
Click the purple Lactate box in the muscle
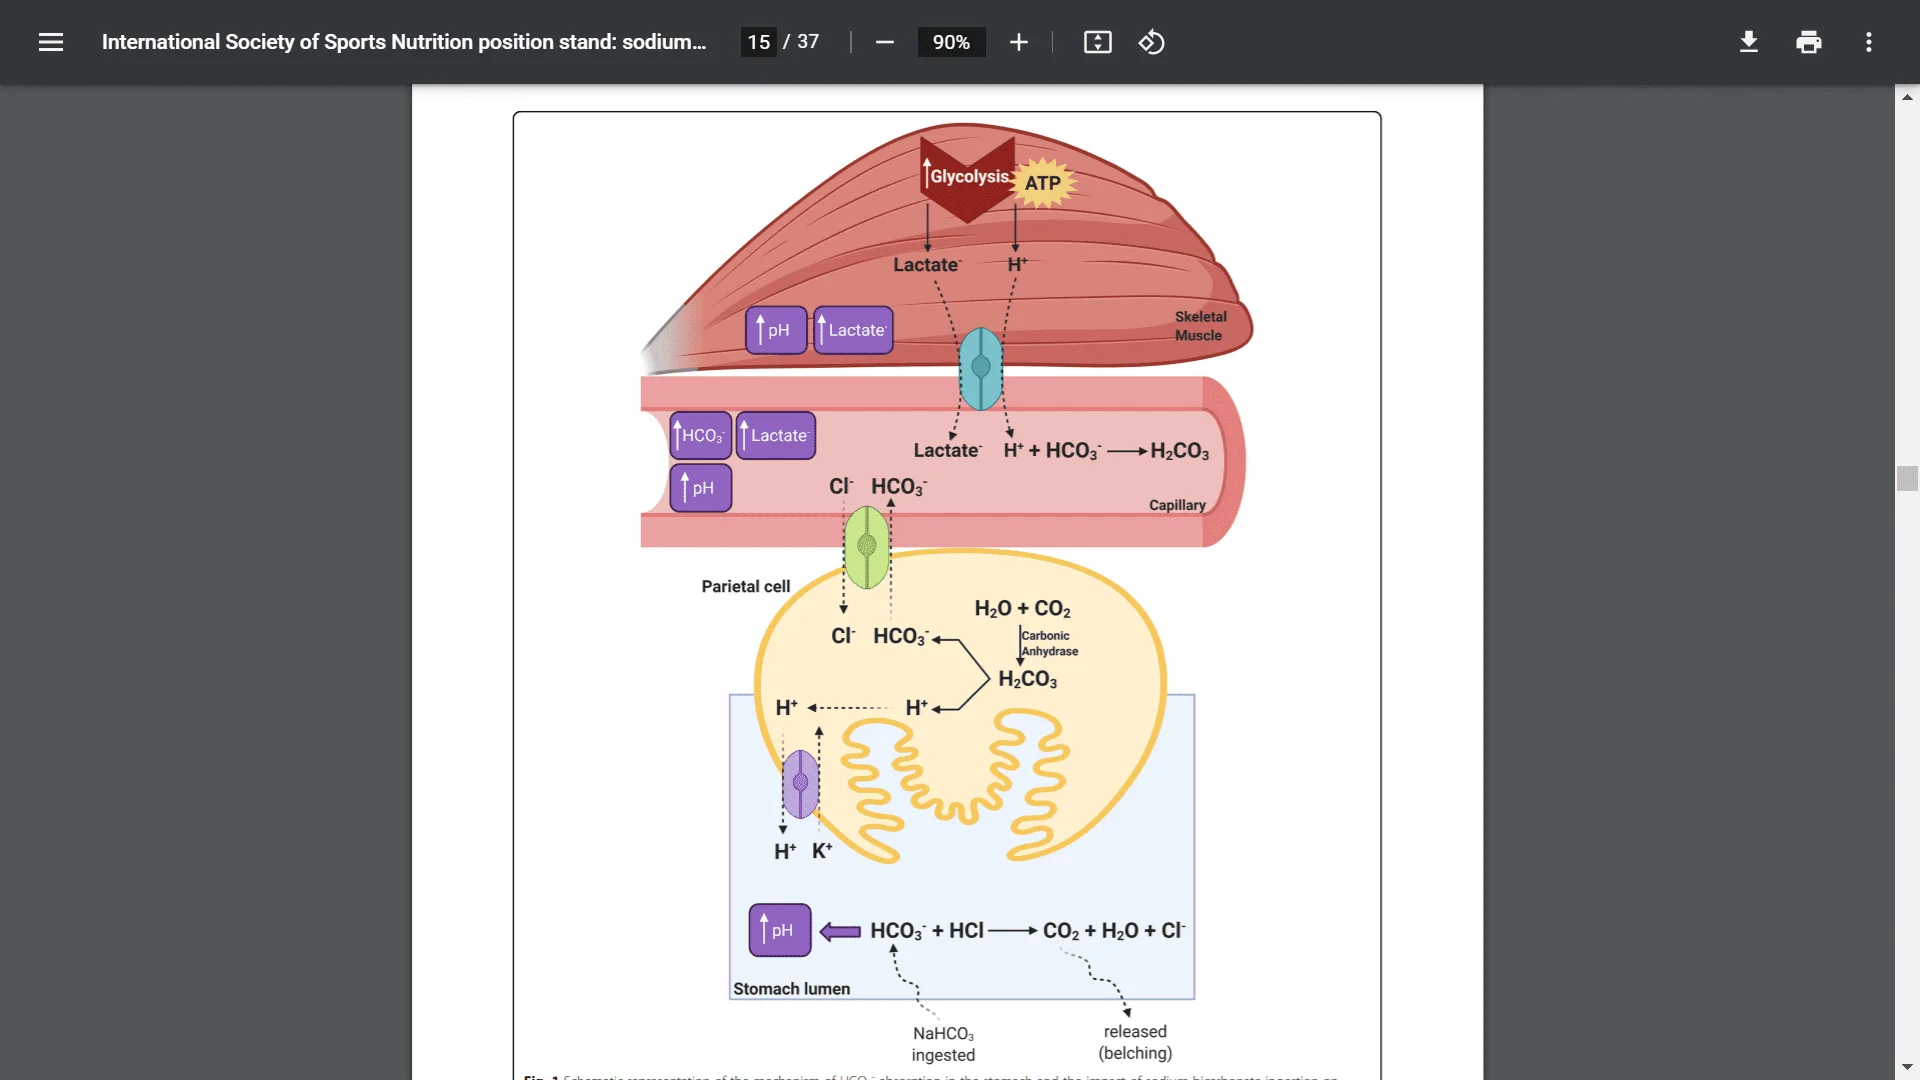pyautogui.click(x=853, y=330)
